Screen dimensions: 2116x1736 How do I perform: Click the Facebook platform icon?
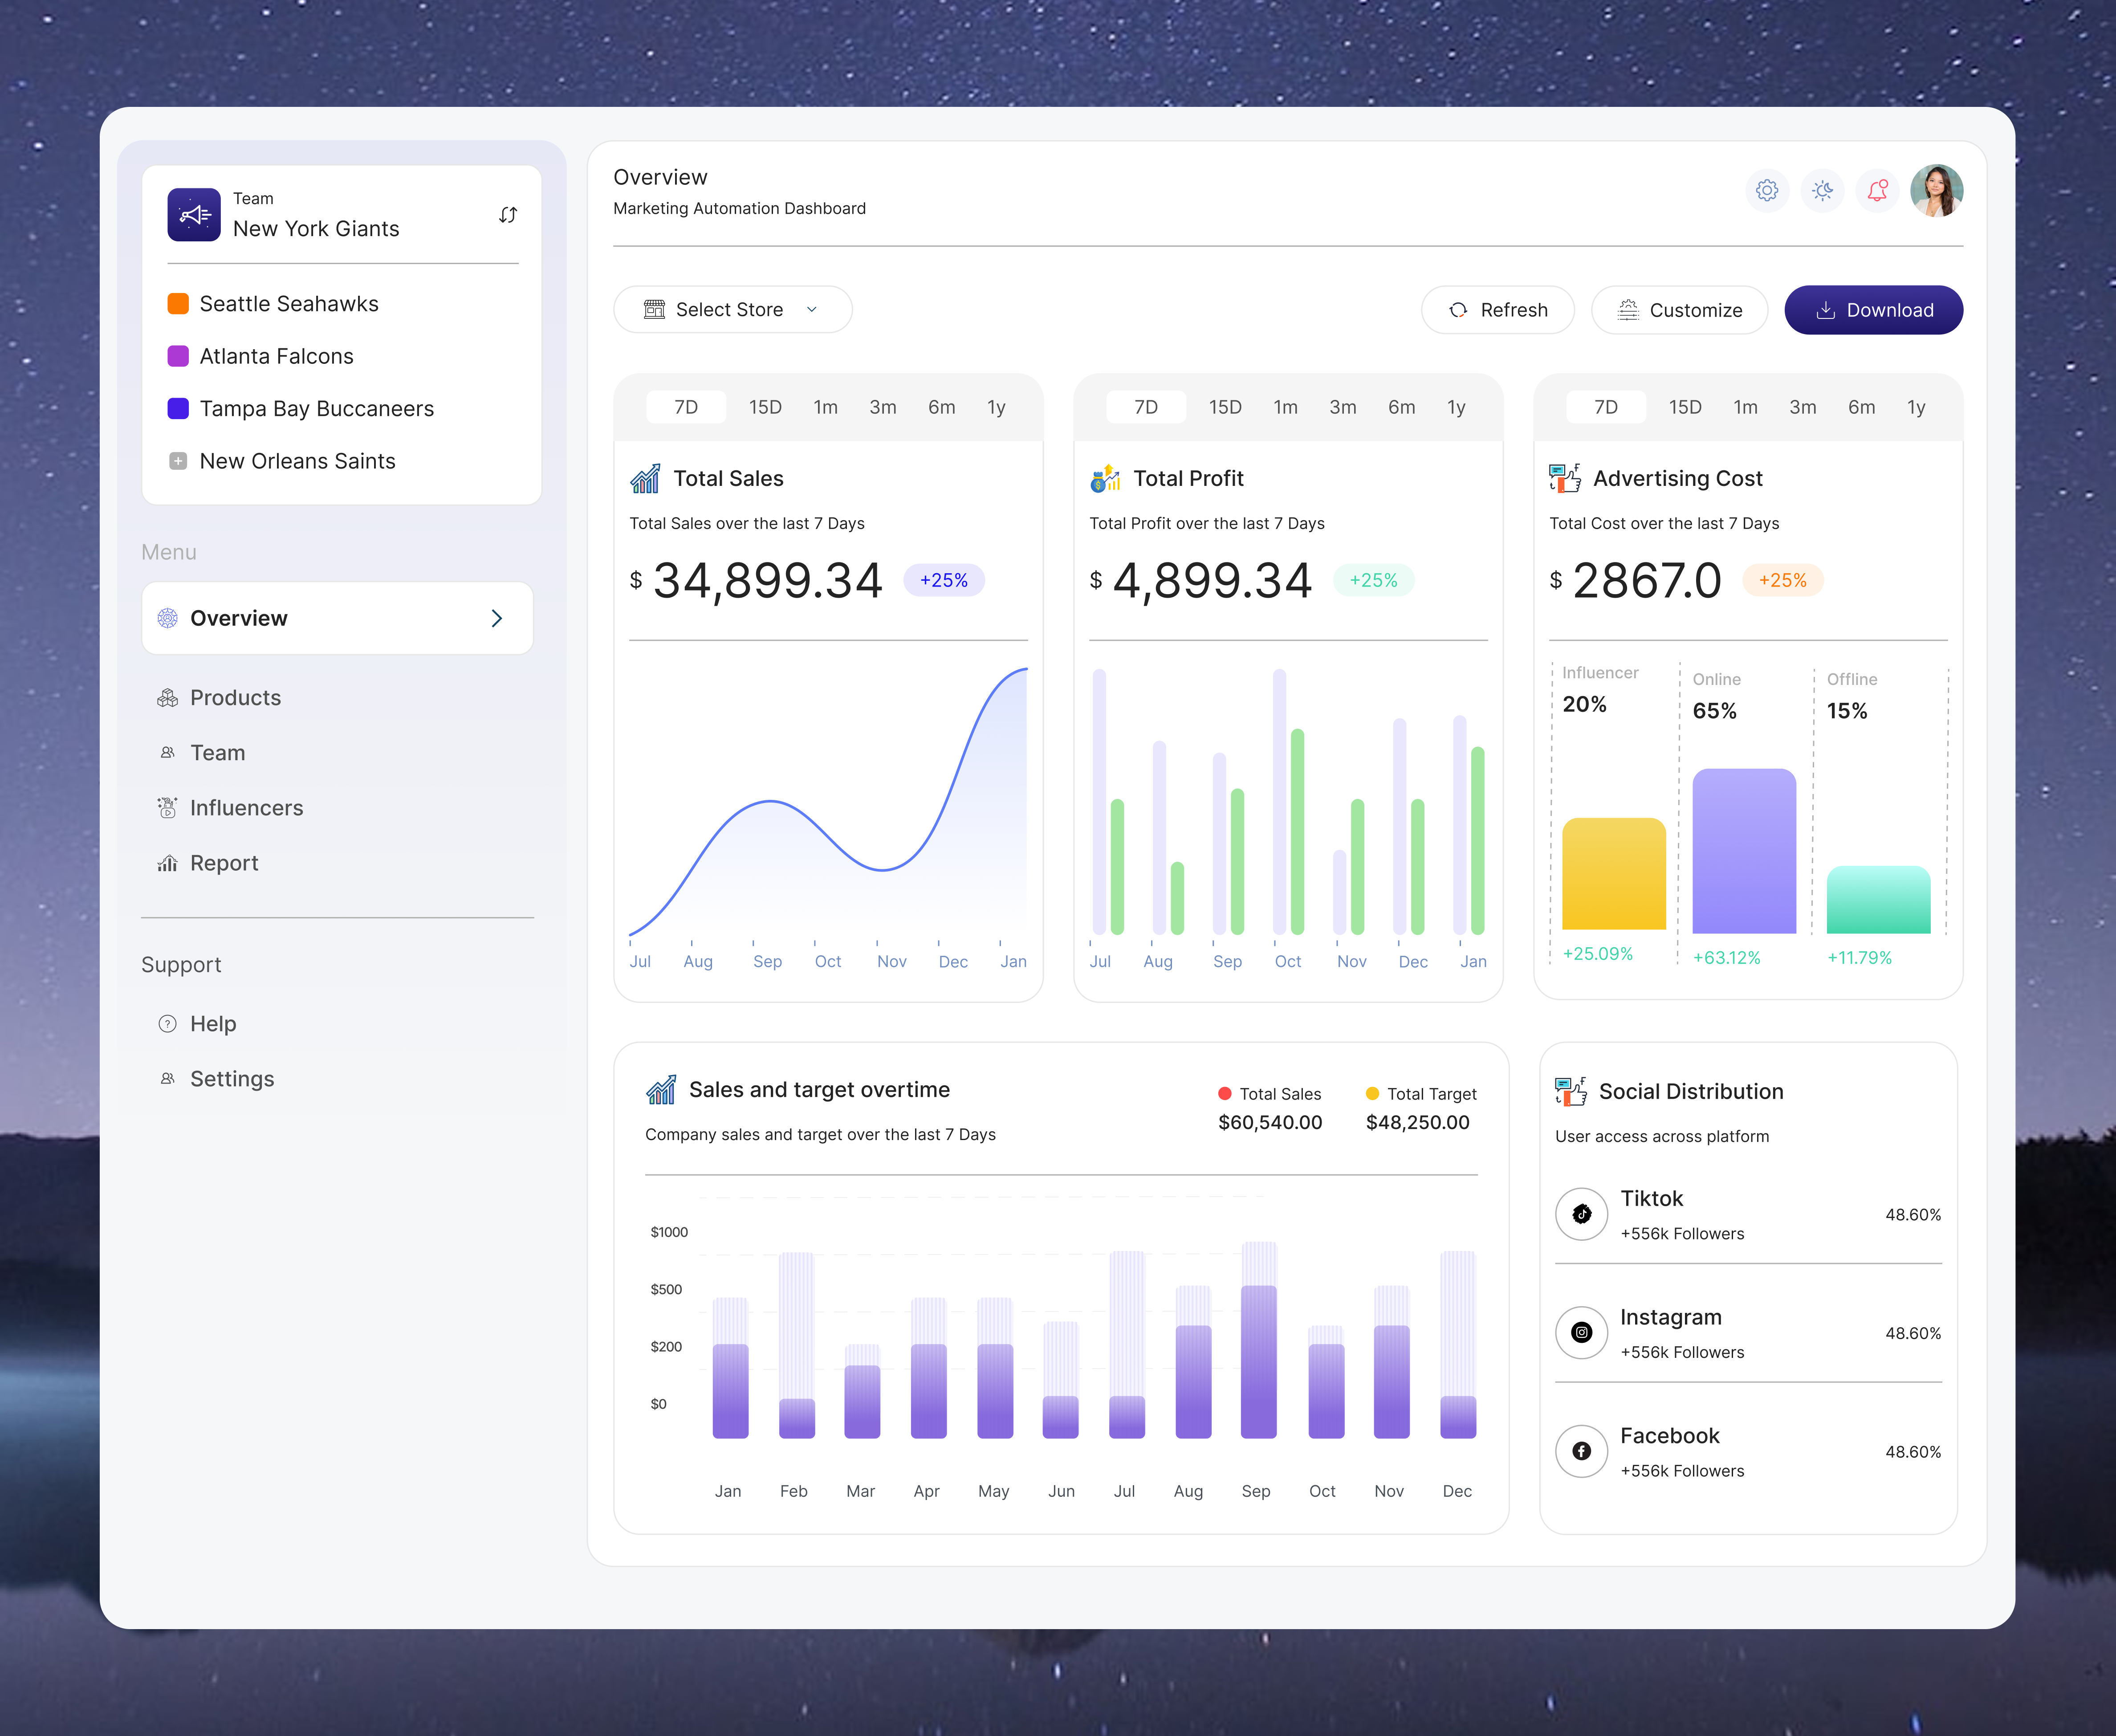[x=1582, y=1451]
